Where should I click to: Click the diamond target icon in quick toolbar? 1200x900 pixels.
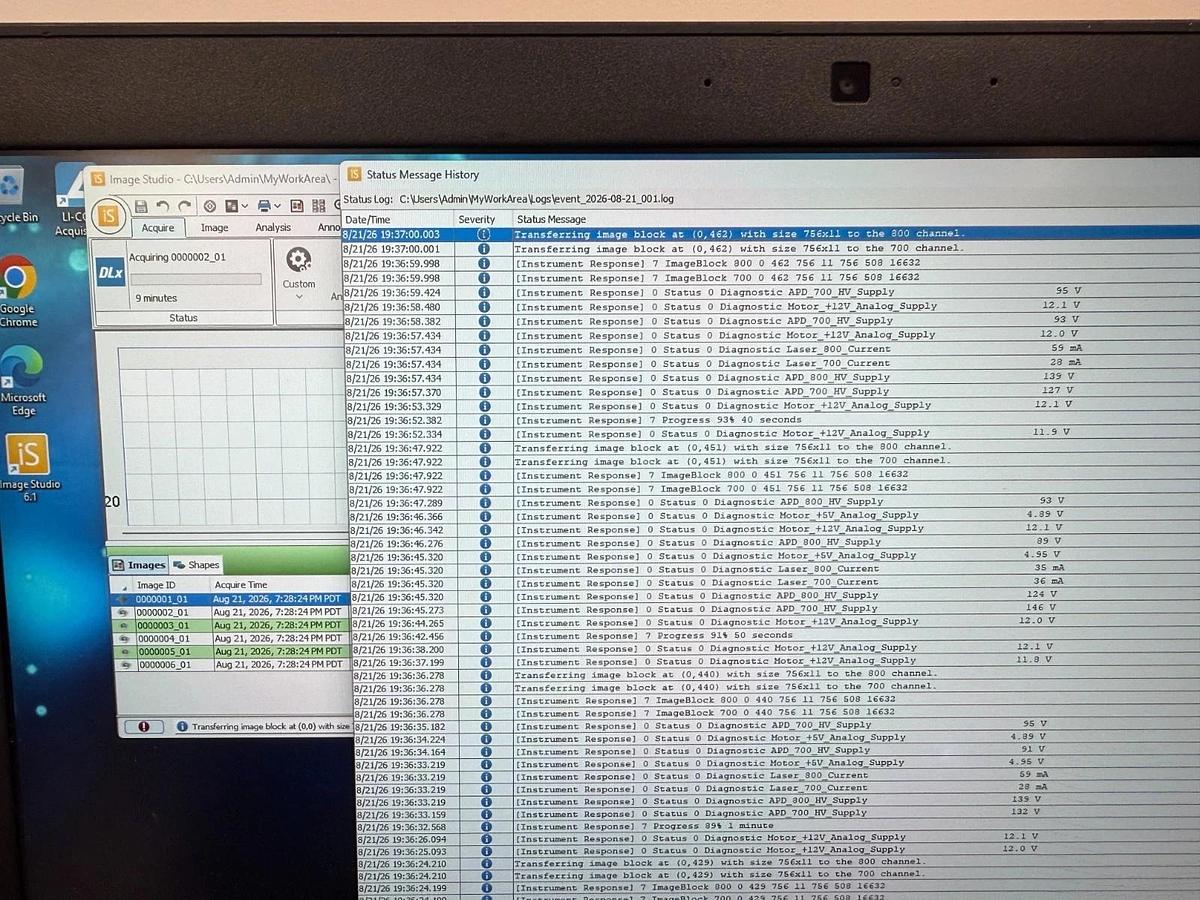(210, 206)
